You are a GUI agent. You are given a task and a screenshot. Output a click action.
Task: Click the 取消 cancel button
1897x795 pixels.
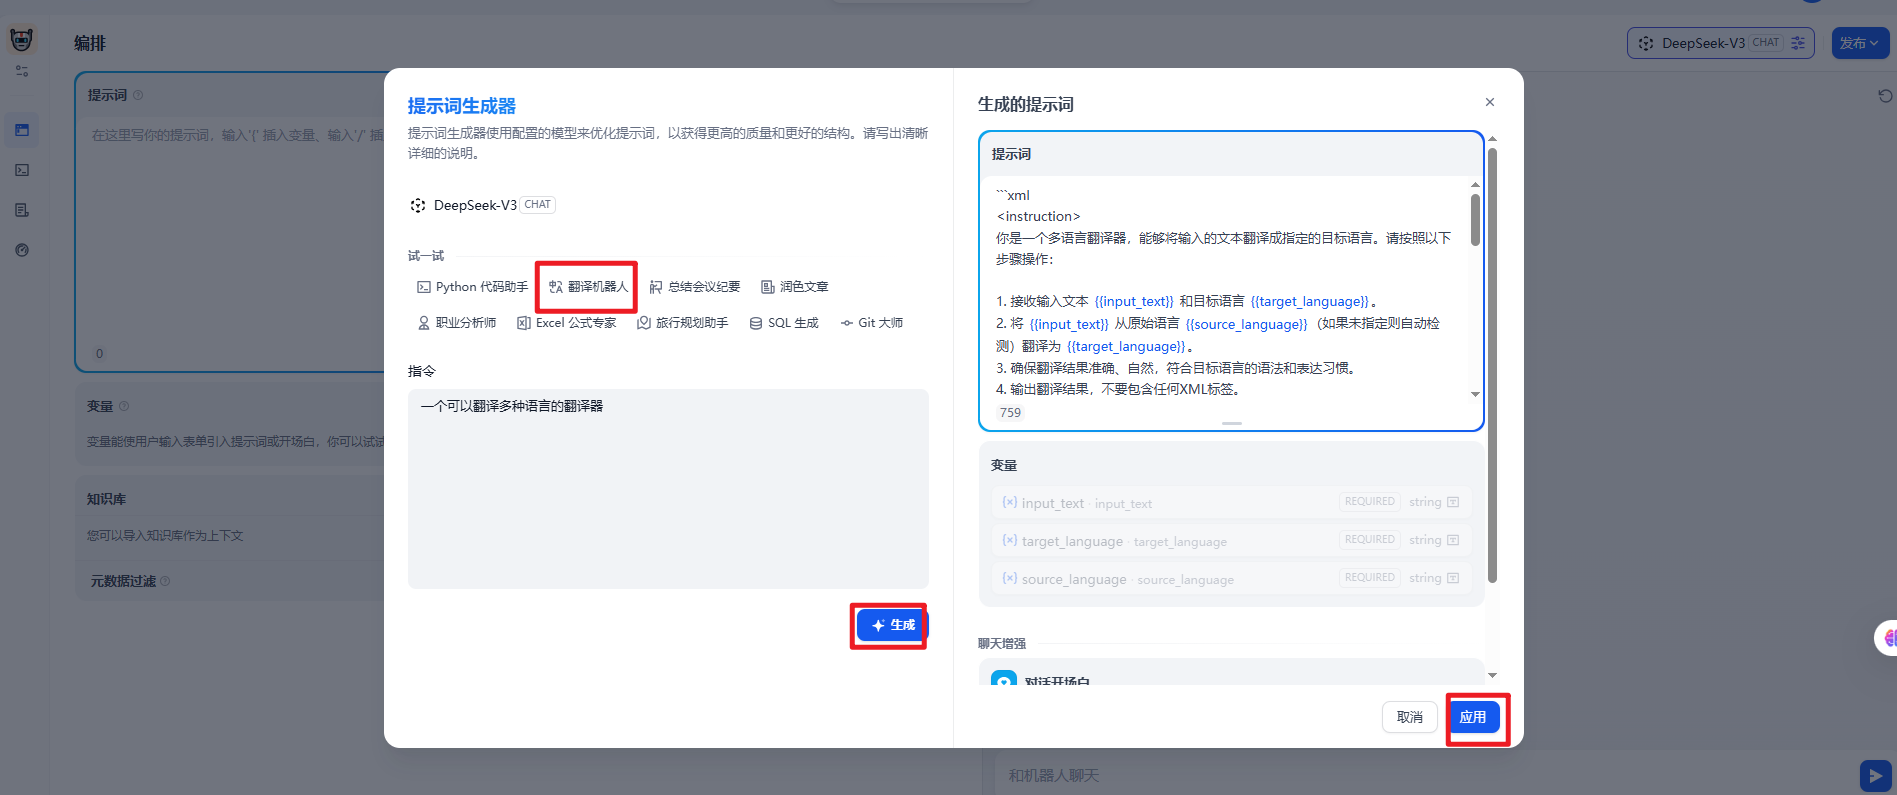(x=1410, y=717)
